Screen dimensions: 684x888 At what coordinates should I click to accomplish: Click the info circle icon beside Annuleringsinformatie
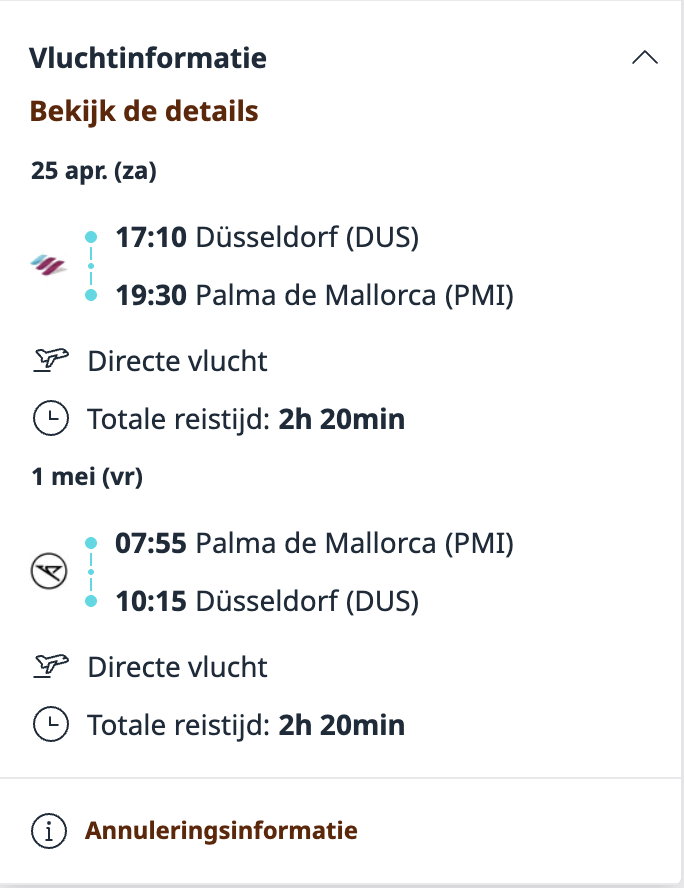[x=48, y=830]
